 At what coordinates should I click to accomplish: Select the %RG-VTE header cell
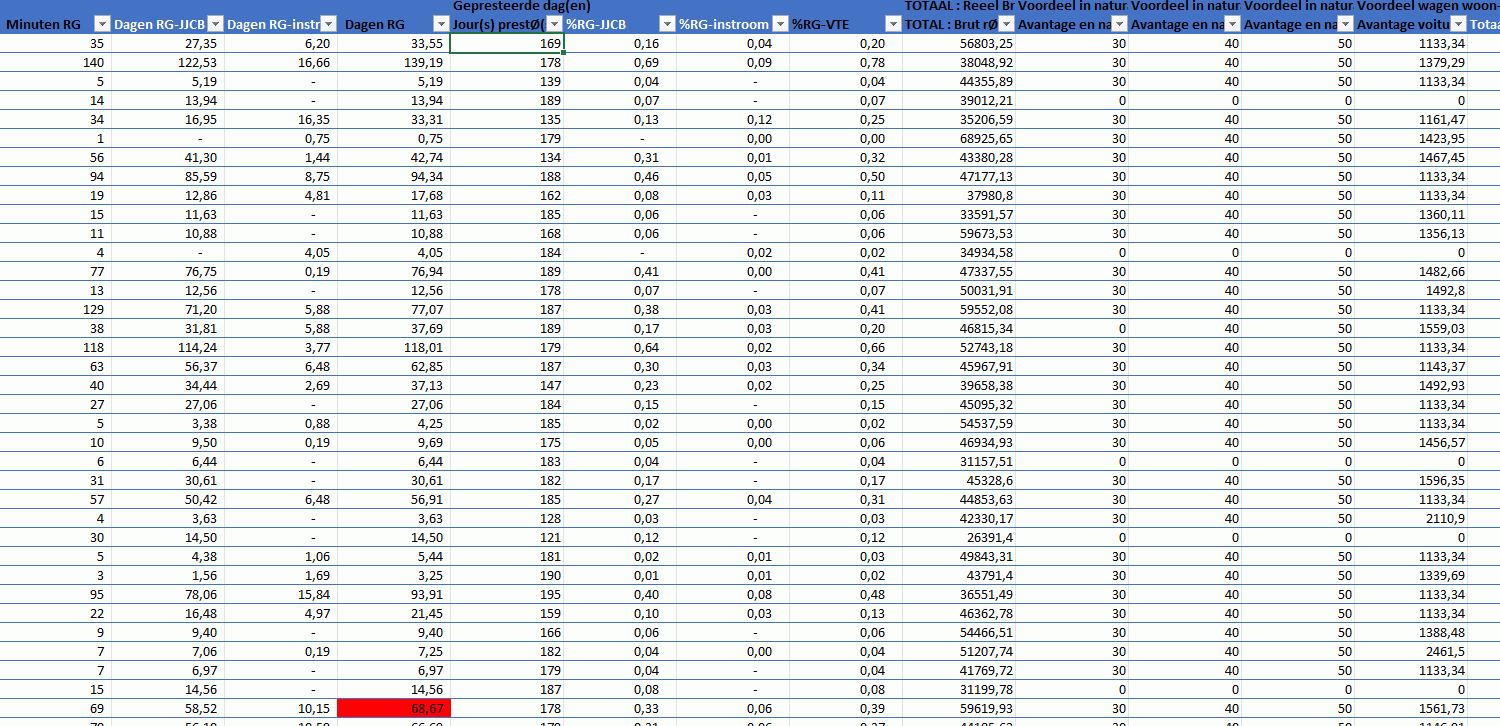846,24
